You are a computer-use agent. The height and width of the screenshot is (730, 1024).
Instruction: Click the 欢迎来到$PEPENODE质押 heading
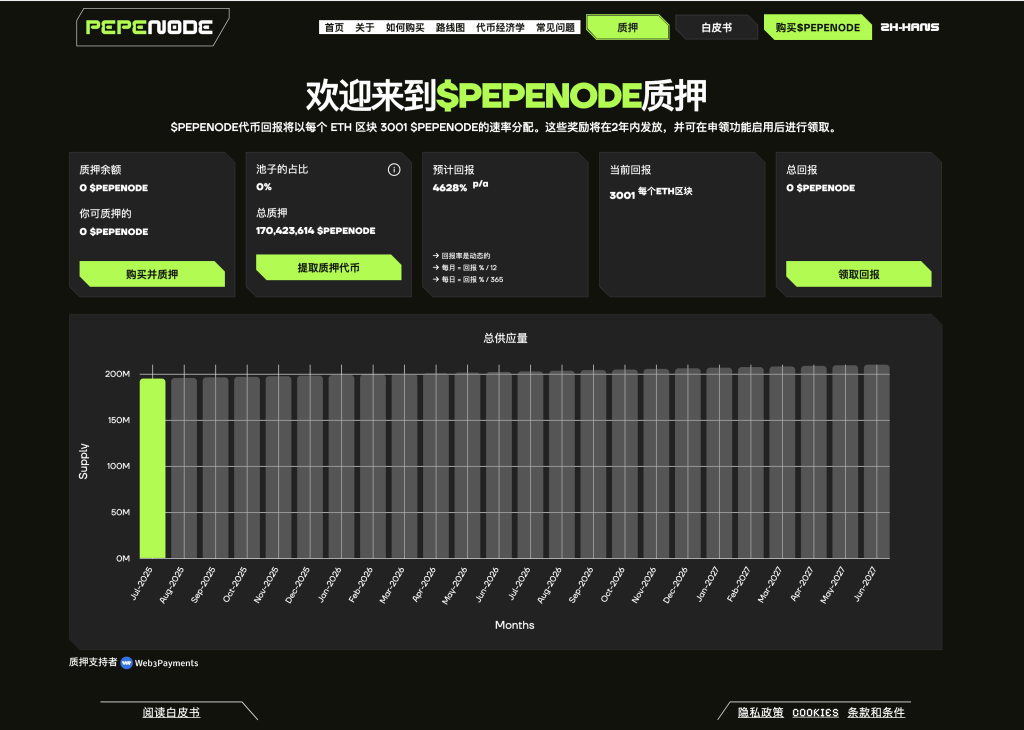pos(506,95)
